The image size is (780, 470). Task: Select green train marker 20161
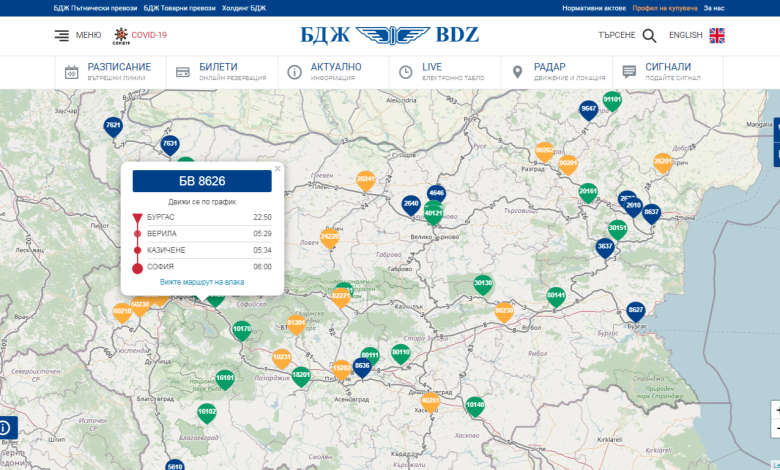click(588, 192)
